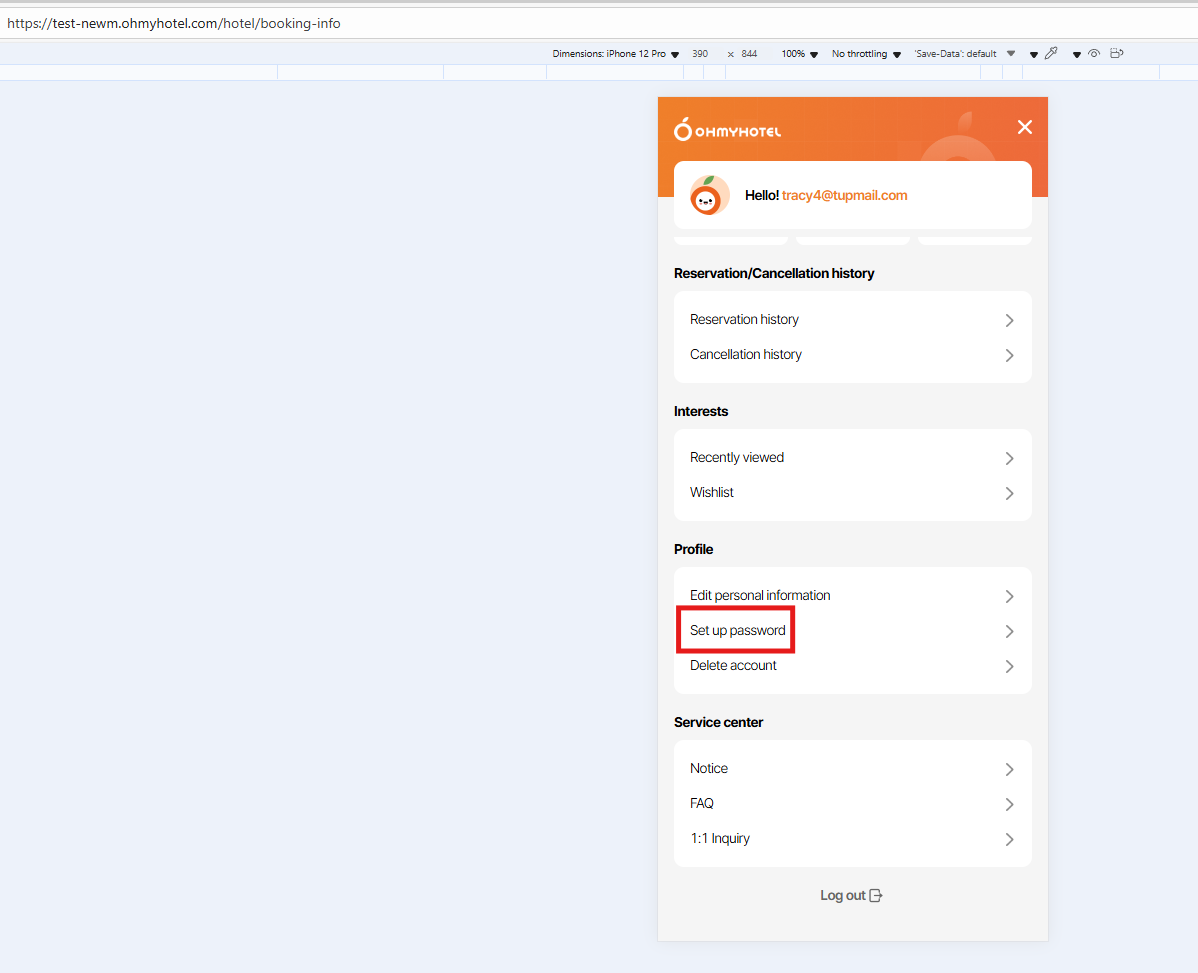Viewport: 1198px width, 973px height.
Task: Open the tracy4@tupmail.com account link
Action: coord(844,196)
